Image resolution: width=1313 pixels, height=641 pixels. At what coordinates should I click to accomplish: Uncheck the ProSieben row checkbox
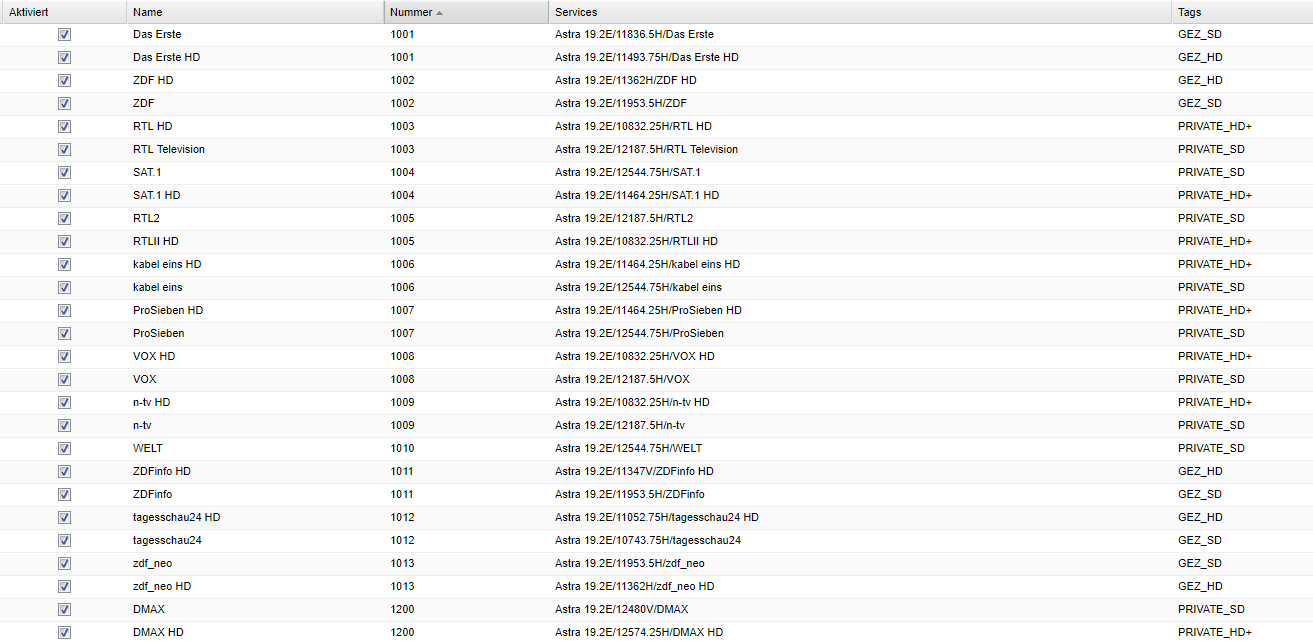coord(64,333)
